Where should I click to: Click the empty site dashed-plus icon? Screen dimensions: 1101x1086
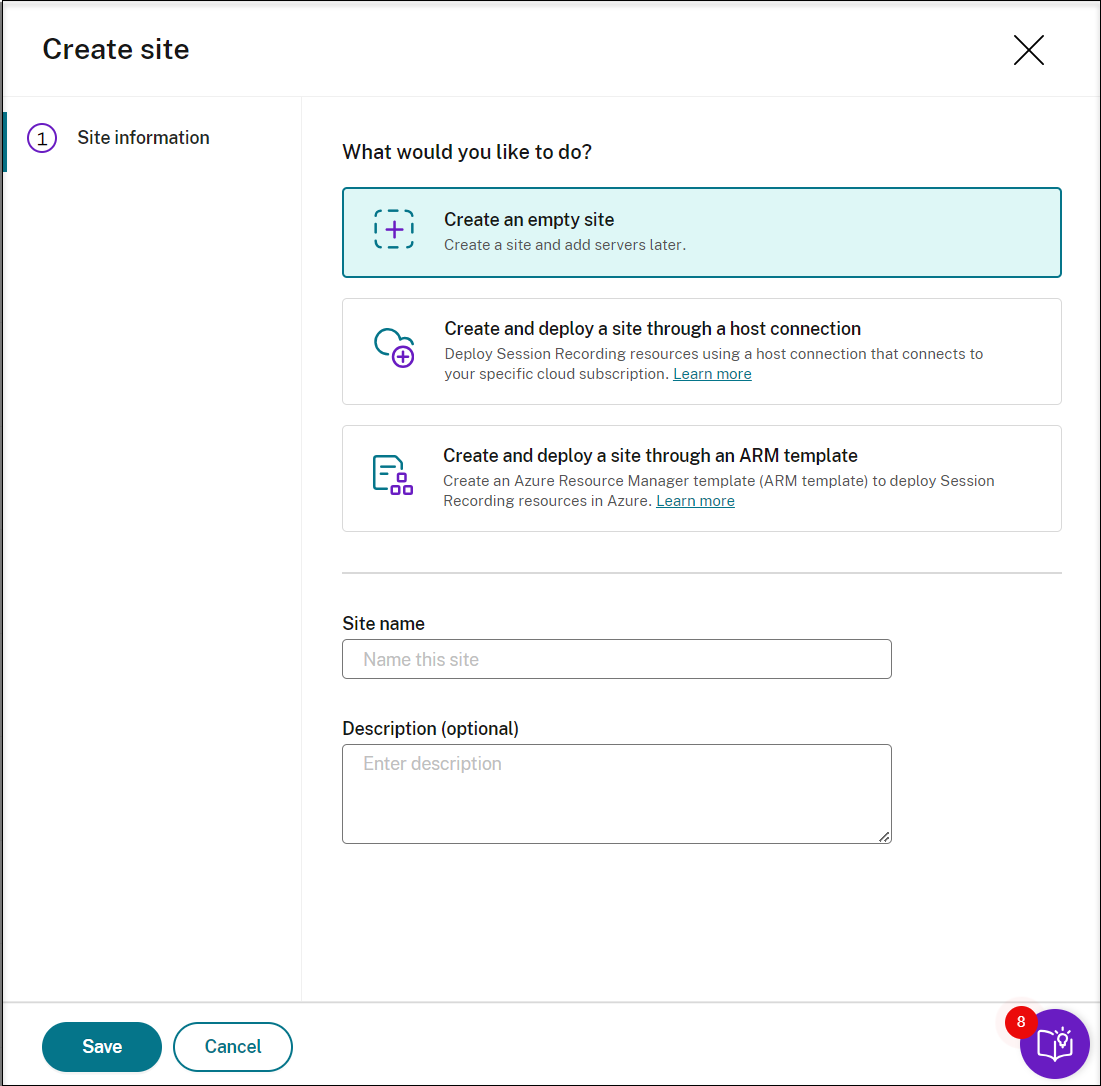coord(394,230)
